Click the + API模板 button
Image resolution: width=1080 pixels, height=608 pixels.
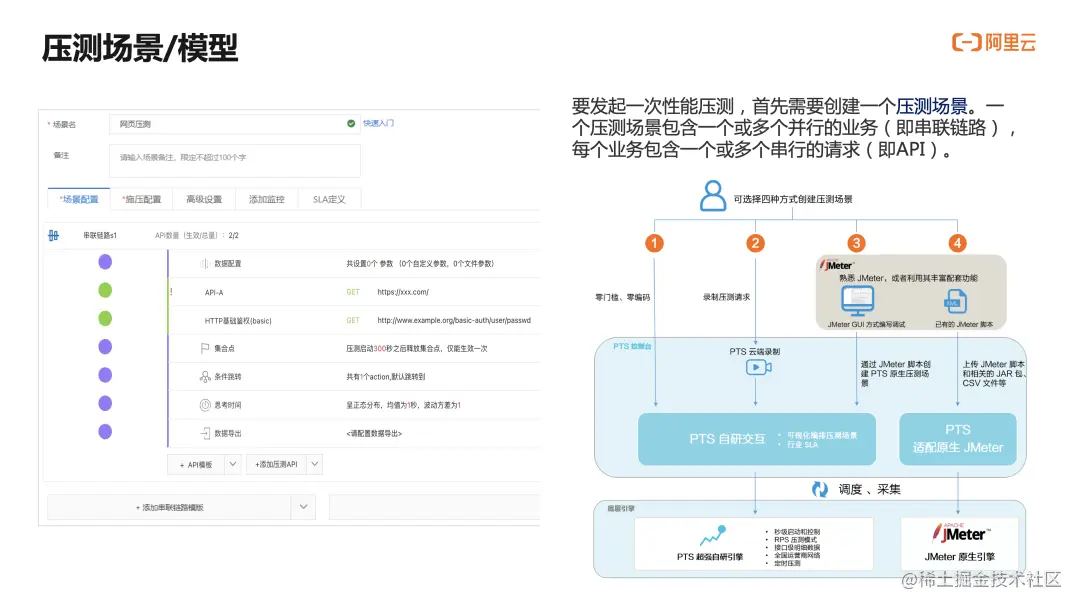[x=196, y=464]
